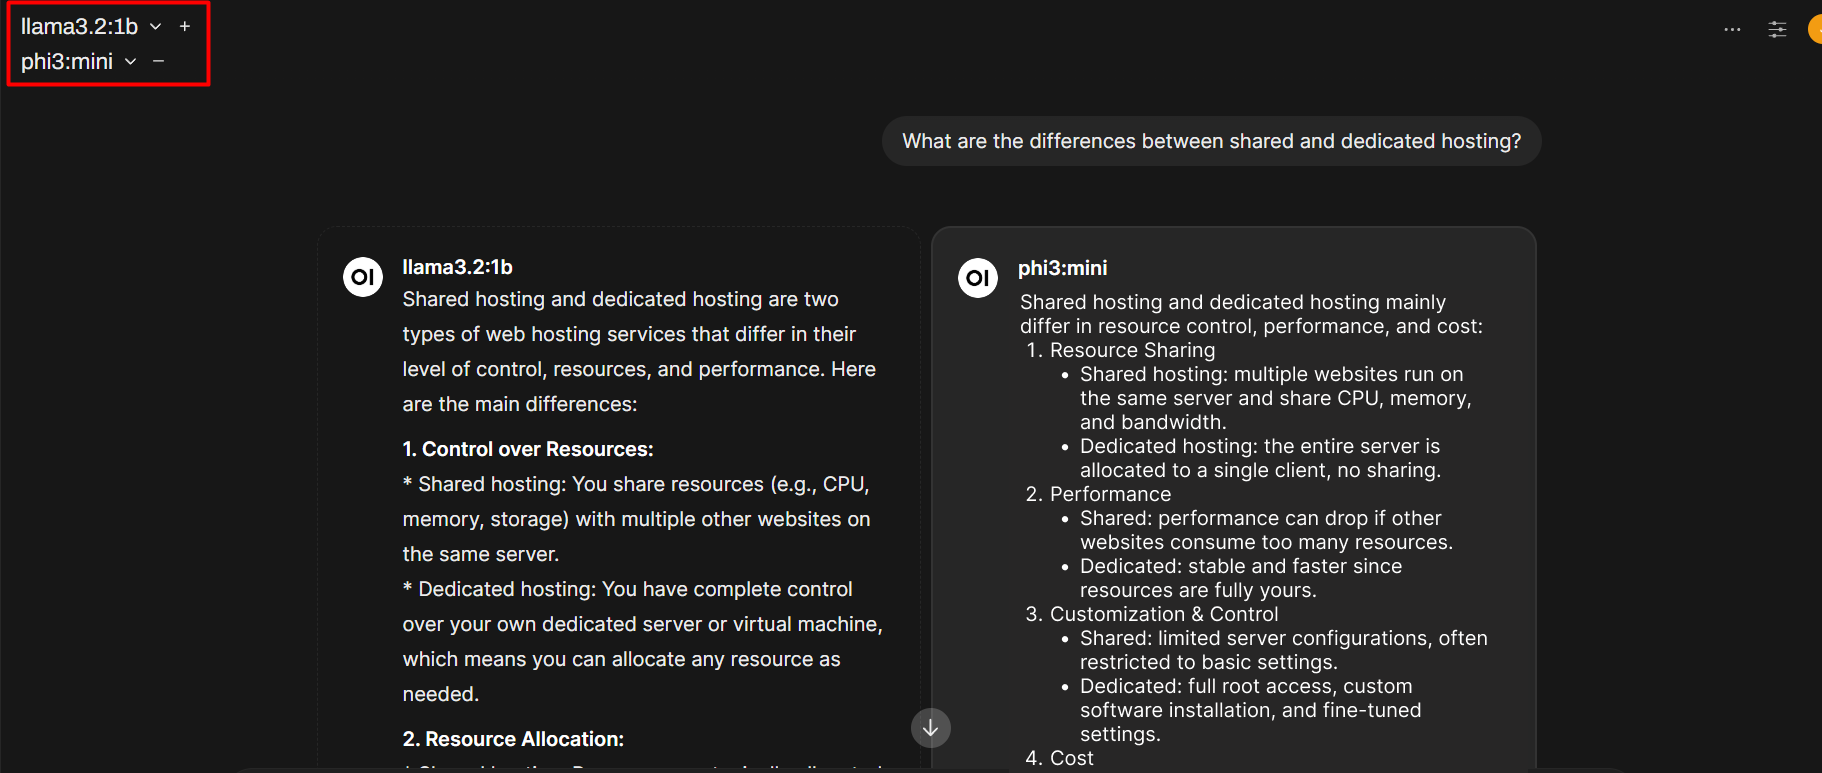Image resolution: width=1822 pixels, height=773 pixels.
Task: Add another model with the plus icon
Action: coord(185,27)
